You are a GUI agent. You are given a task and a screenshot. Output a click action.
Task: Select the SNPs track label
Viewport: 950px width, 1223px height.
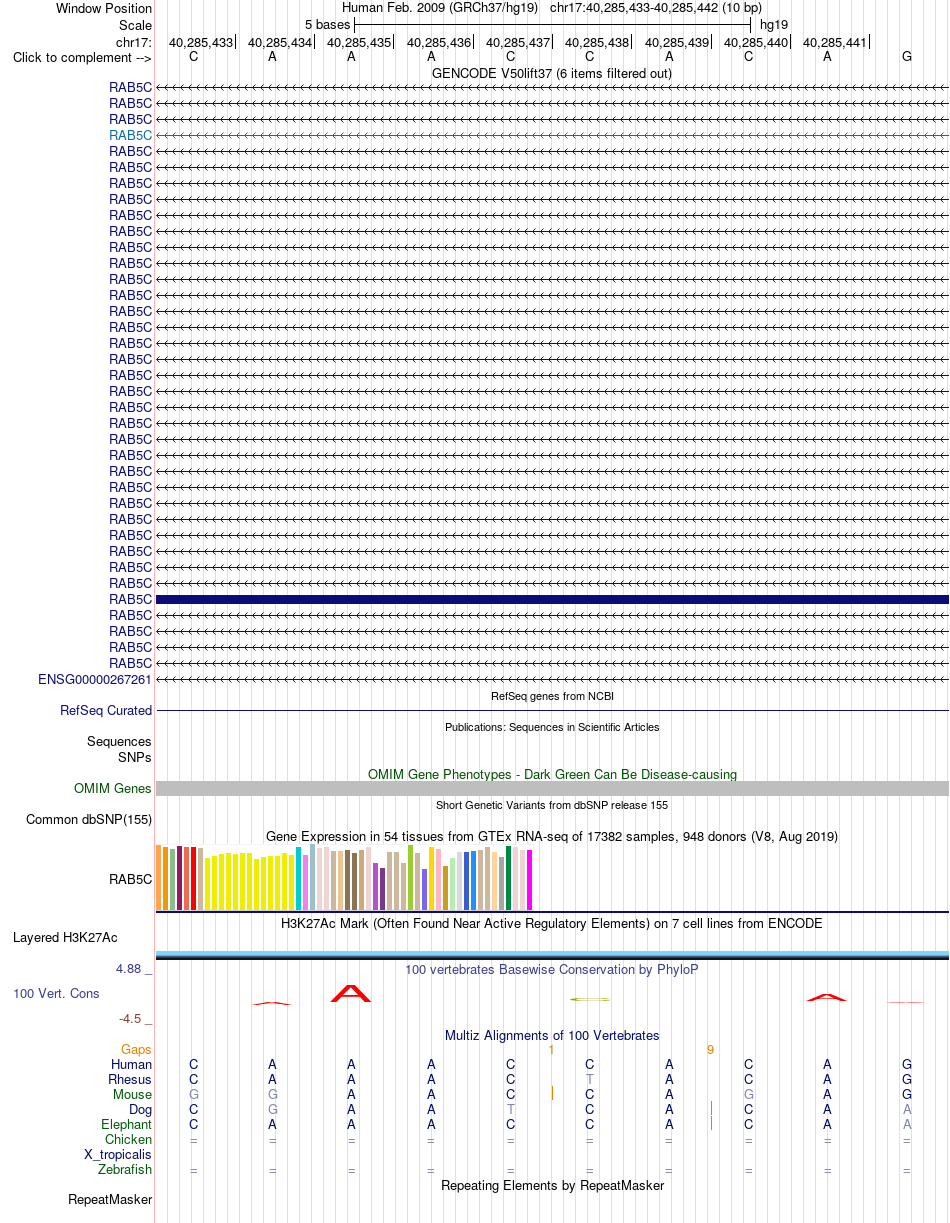(135, 757)
